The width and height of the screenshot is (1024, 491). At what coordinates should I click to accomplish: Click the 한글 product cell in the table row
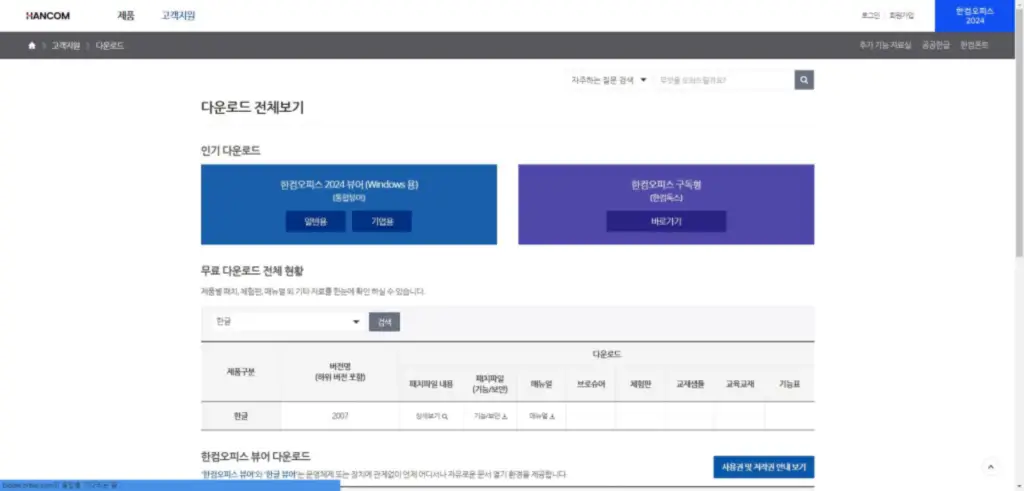click(241, 416)
